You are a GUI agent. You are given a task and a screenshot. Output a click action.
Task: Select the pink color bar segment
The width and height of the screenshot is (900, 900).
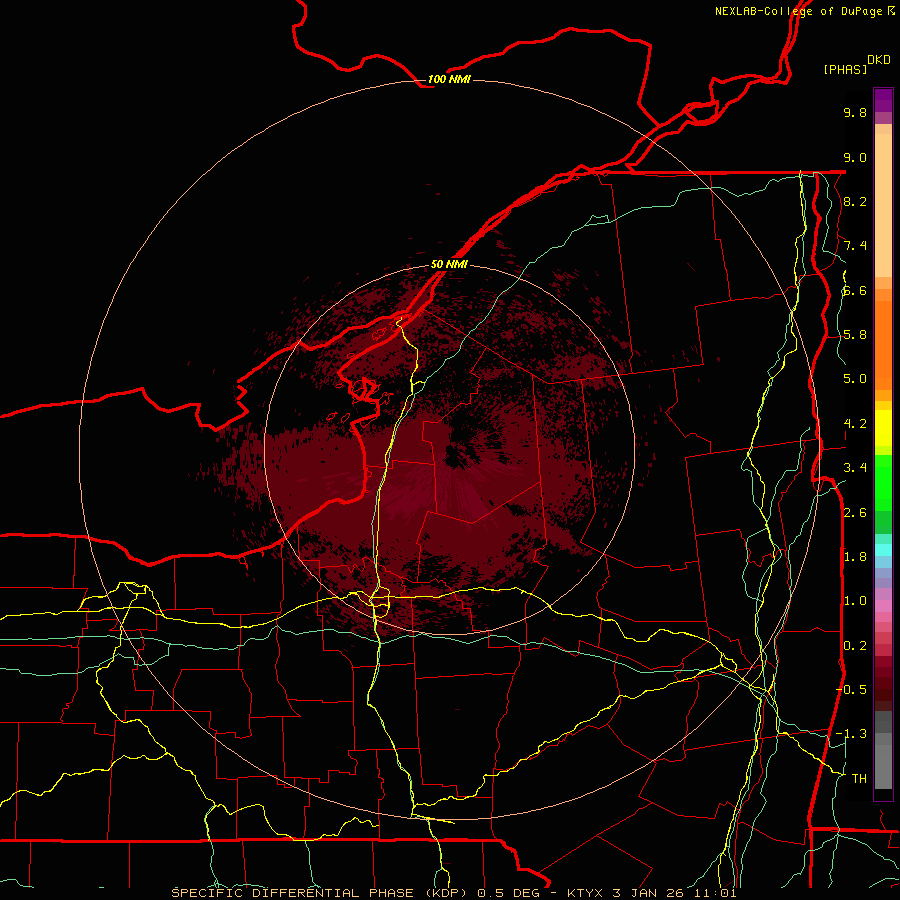883,606
